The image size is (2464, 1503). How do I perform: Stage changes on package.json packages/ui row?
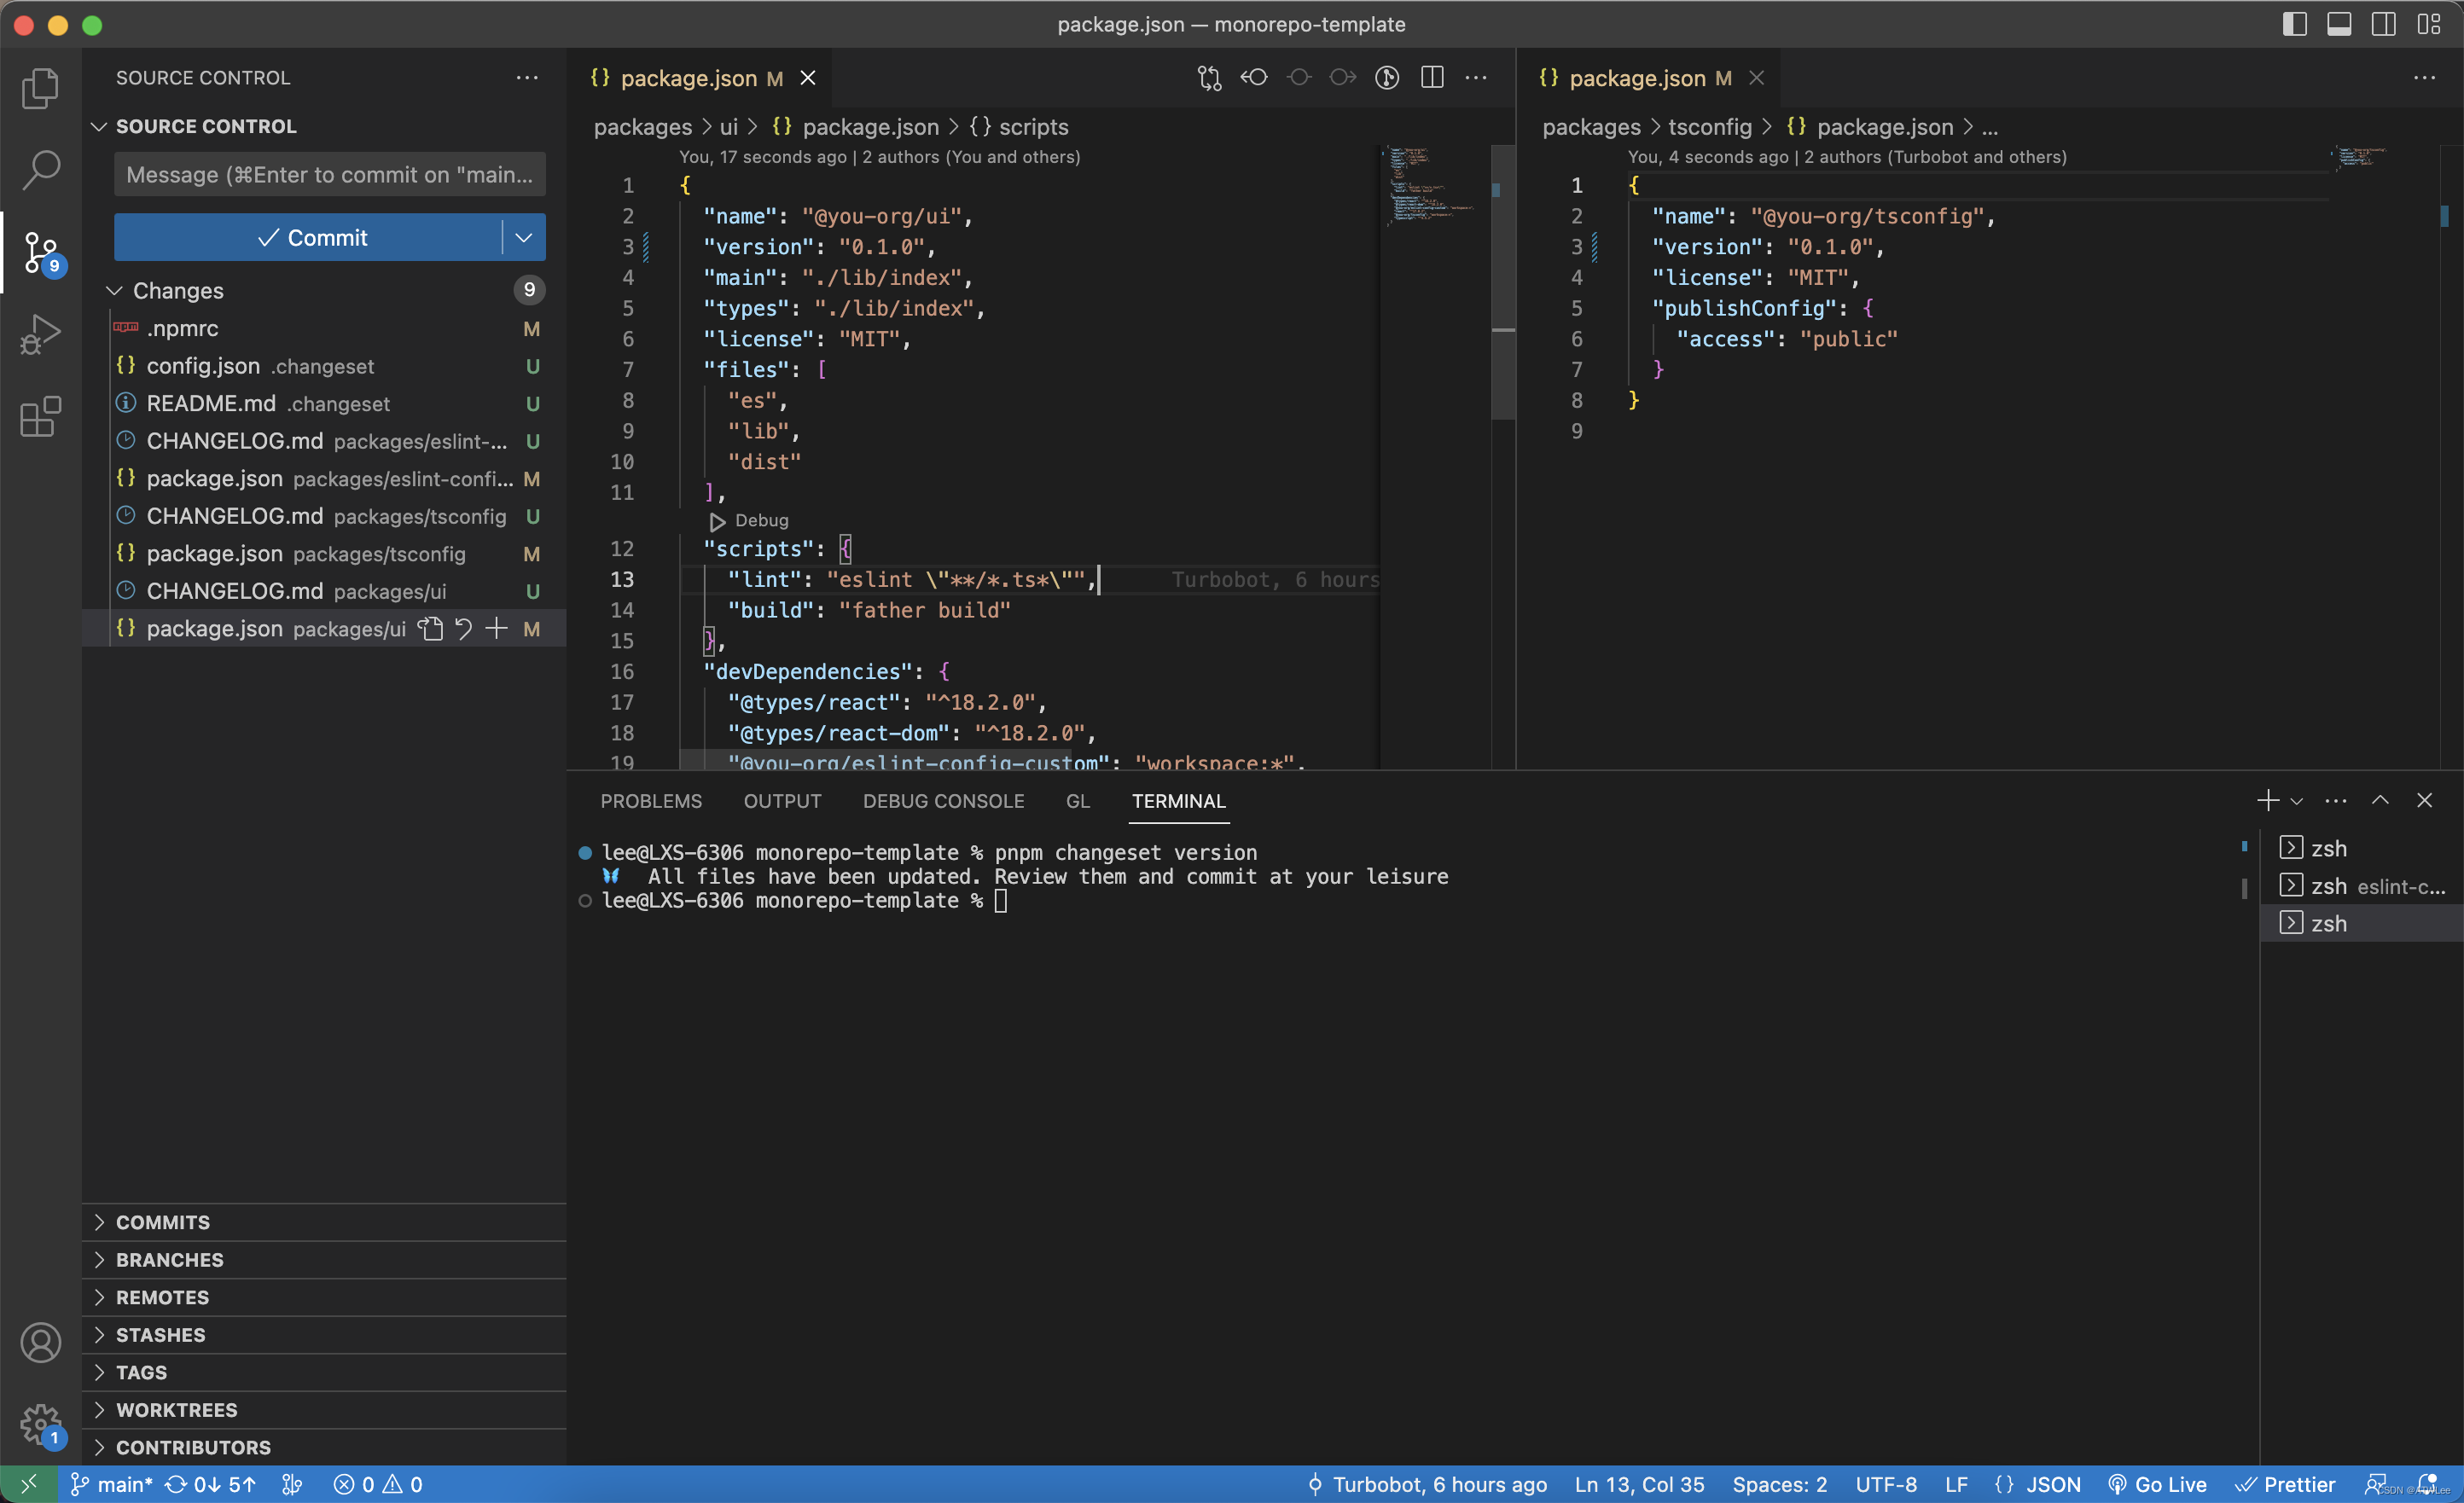coord(497,629)
